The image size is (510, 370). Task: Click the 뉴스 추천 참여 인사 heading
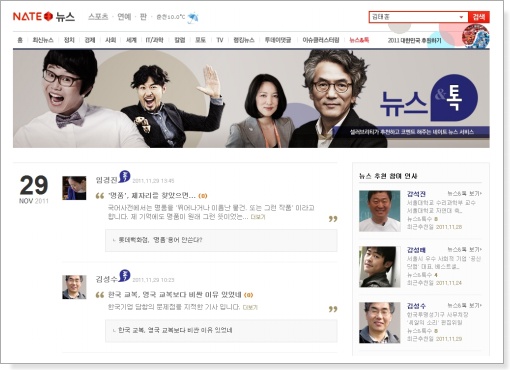pos(388,176)
